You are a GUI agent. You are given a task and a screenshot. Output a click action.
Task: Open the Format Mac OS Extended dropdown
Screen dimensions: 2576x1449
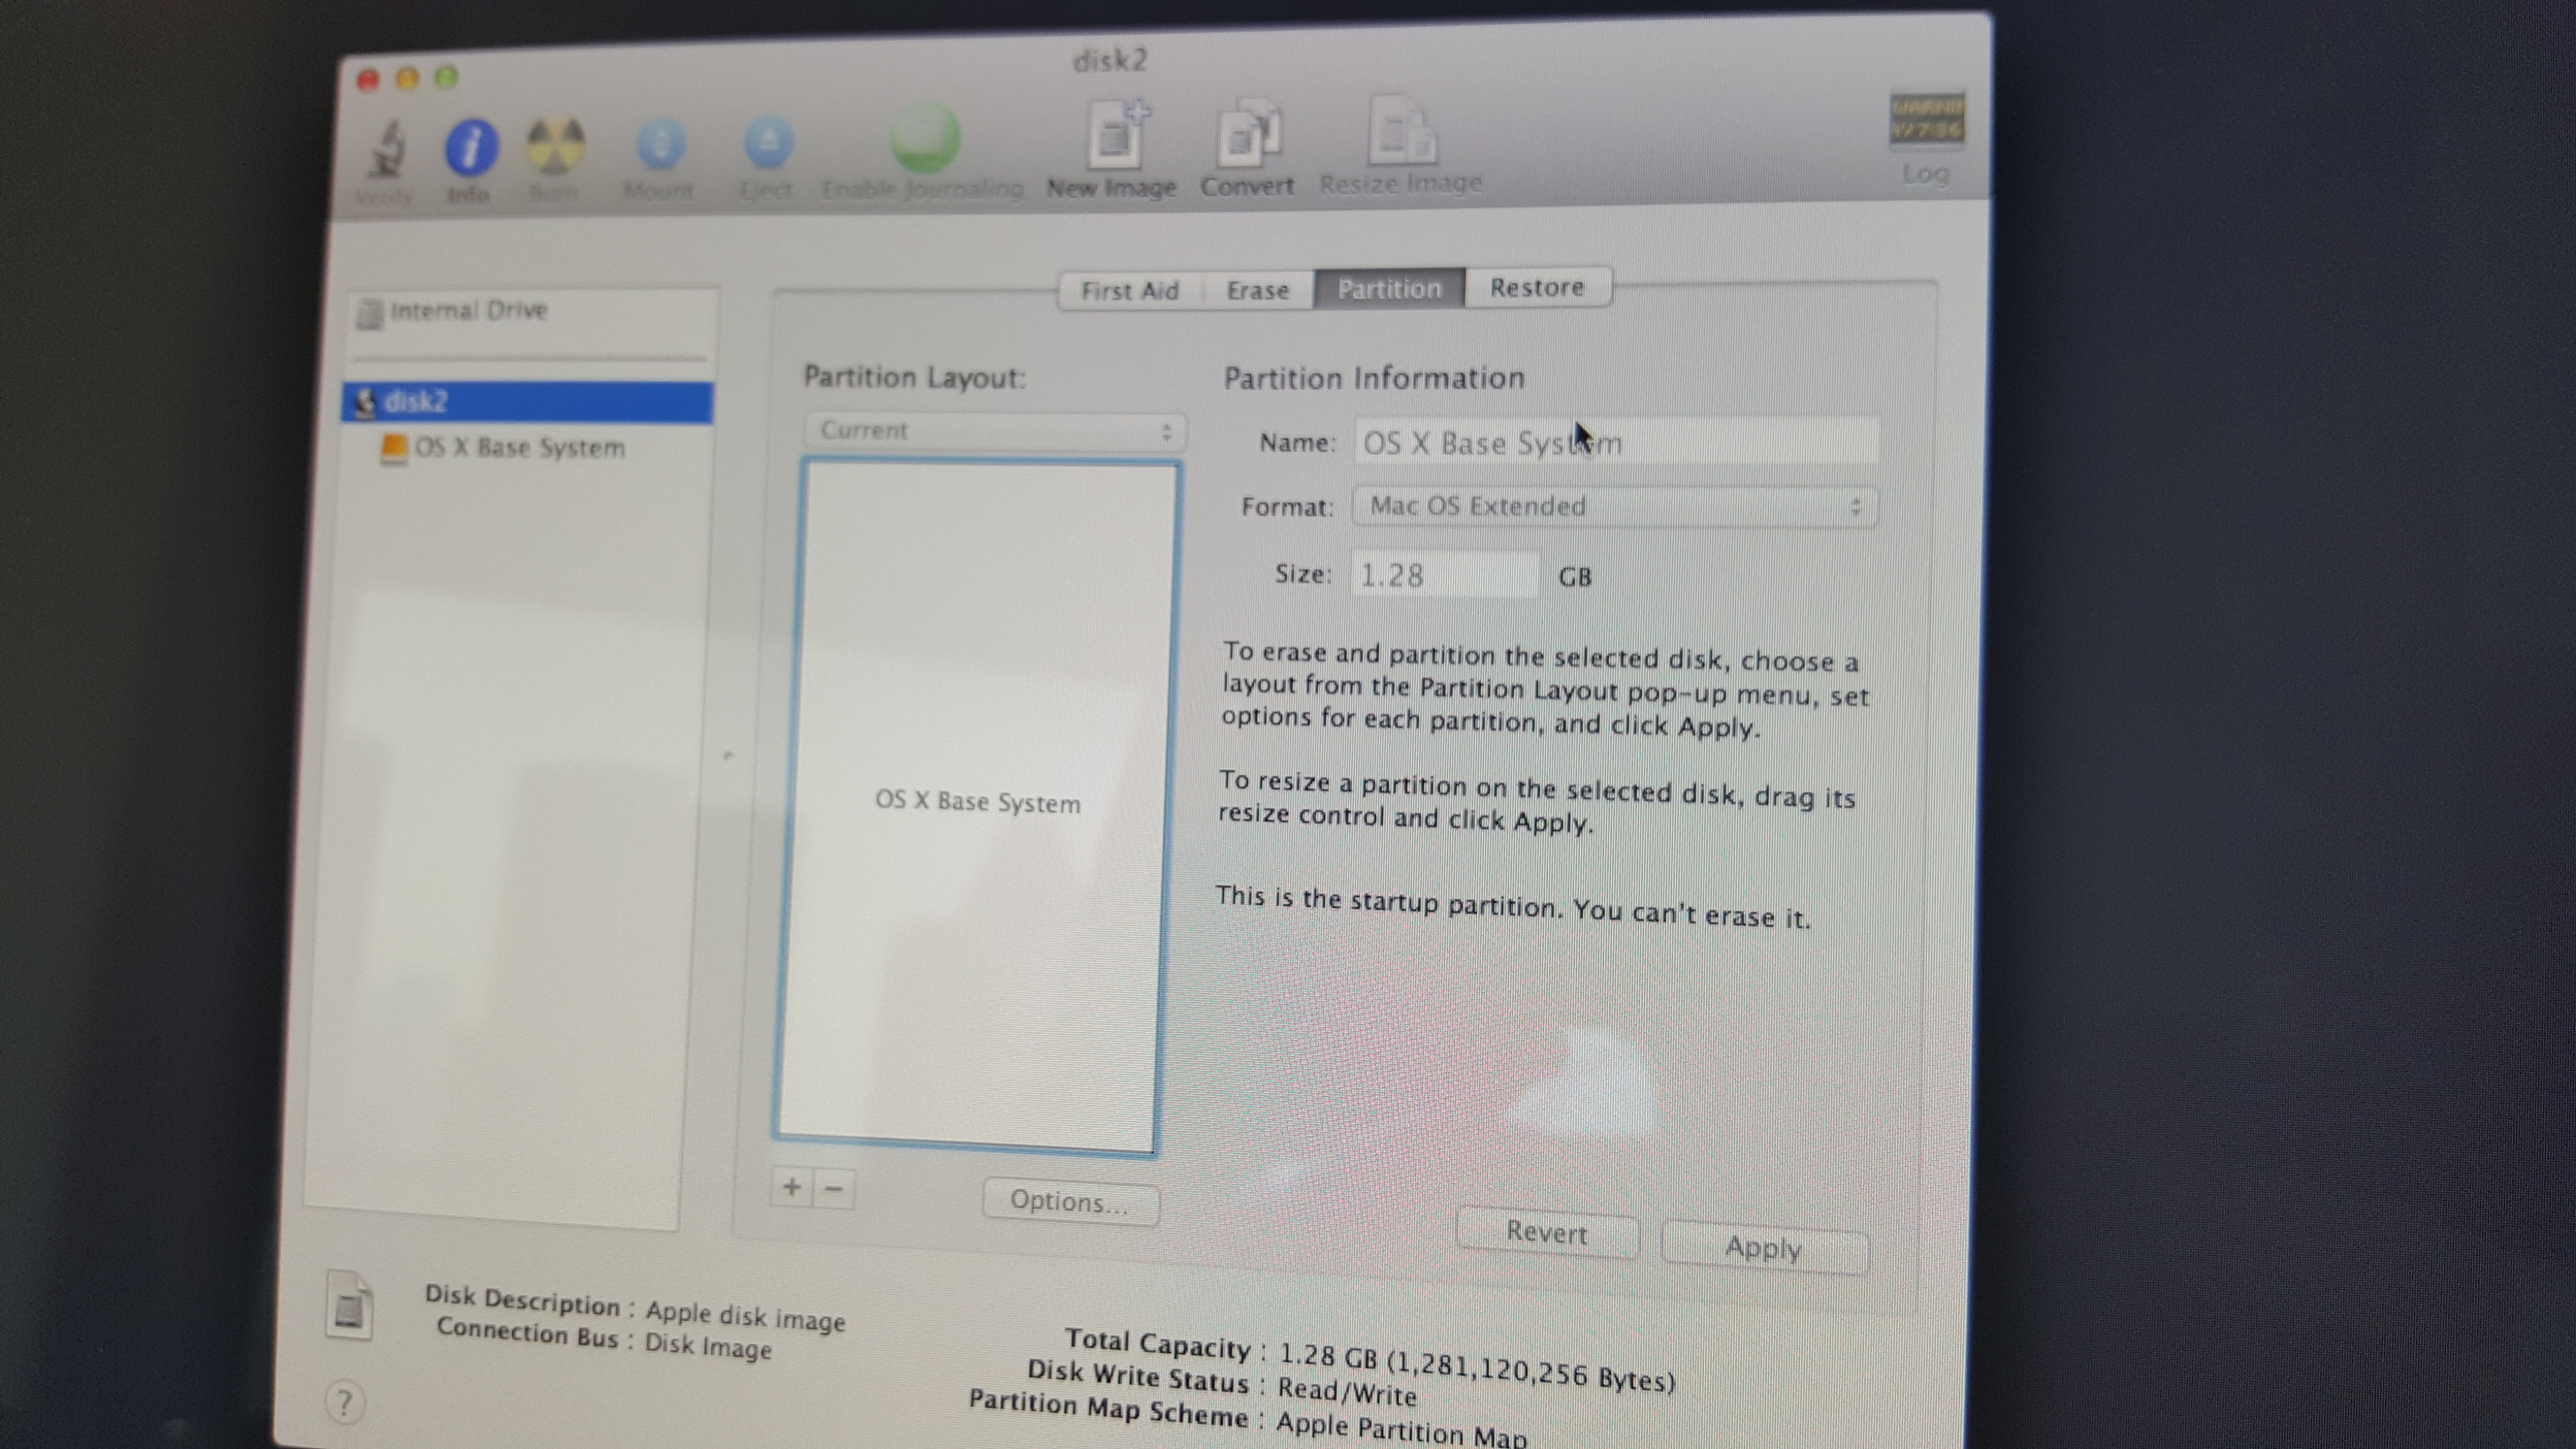pyautogui.click(x=1614, y=506)
